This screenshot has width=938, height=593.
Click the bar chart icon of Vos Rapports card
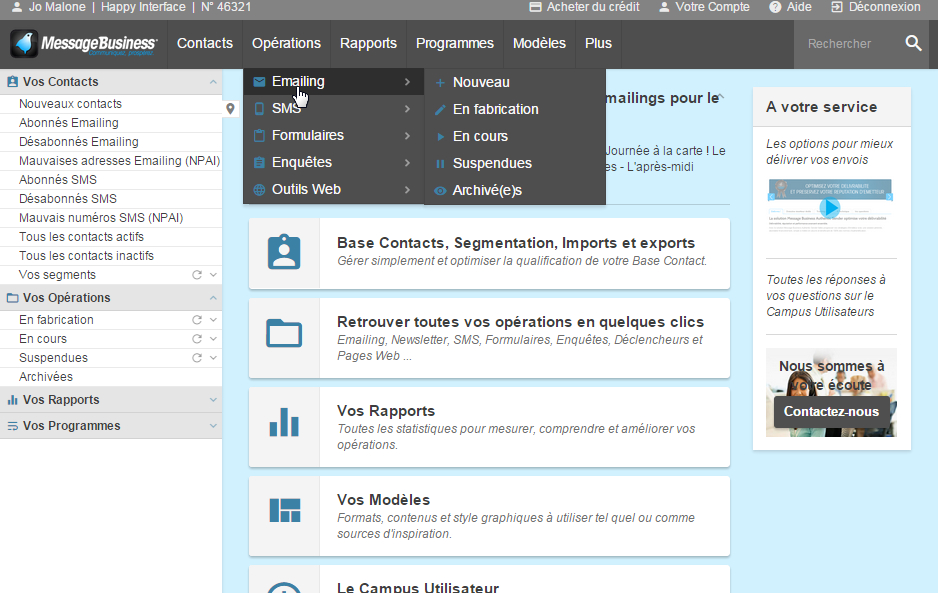point(284,422)
